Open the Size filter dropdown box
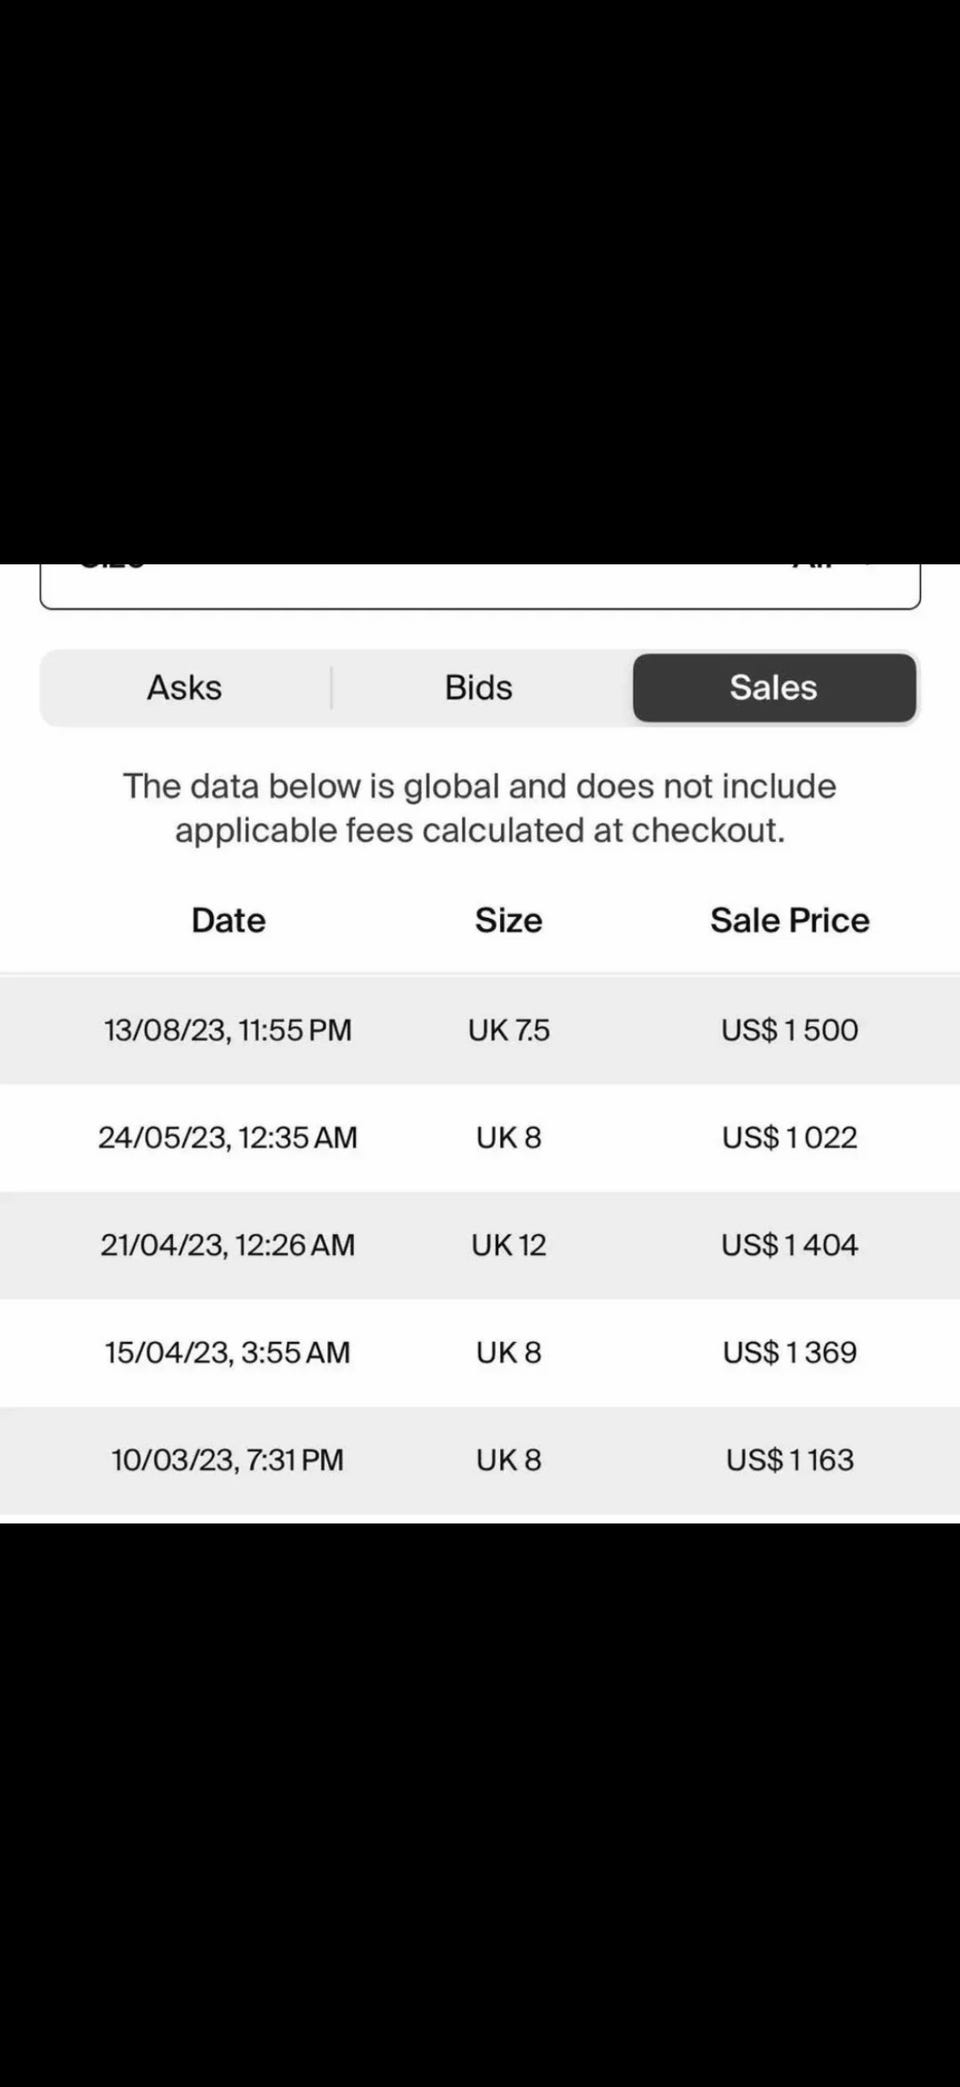 (480, 585)
